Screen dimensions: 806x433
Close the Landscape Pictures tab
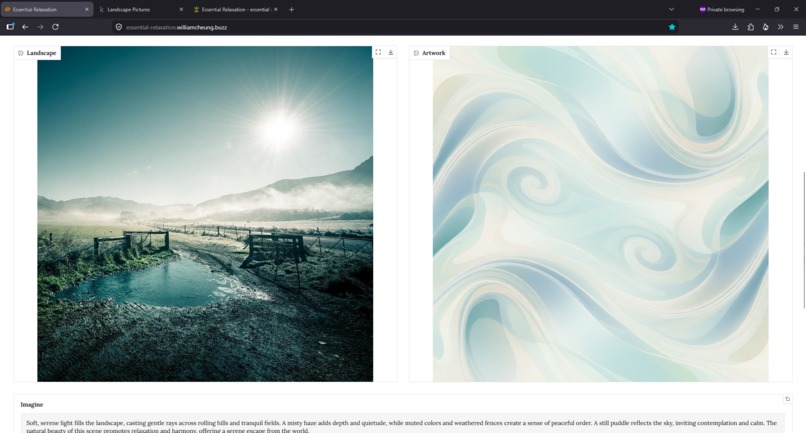point(181,9)
